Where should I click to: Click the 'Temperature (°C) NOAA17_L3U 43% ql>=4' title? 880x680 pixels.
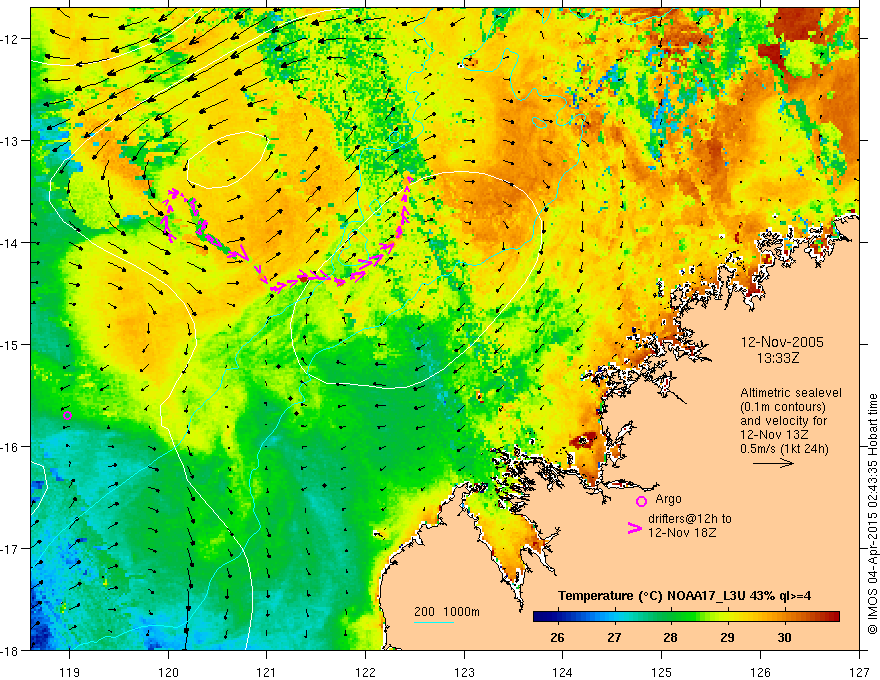pos(684,596)
